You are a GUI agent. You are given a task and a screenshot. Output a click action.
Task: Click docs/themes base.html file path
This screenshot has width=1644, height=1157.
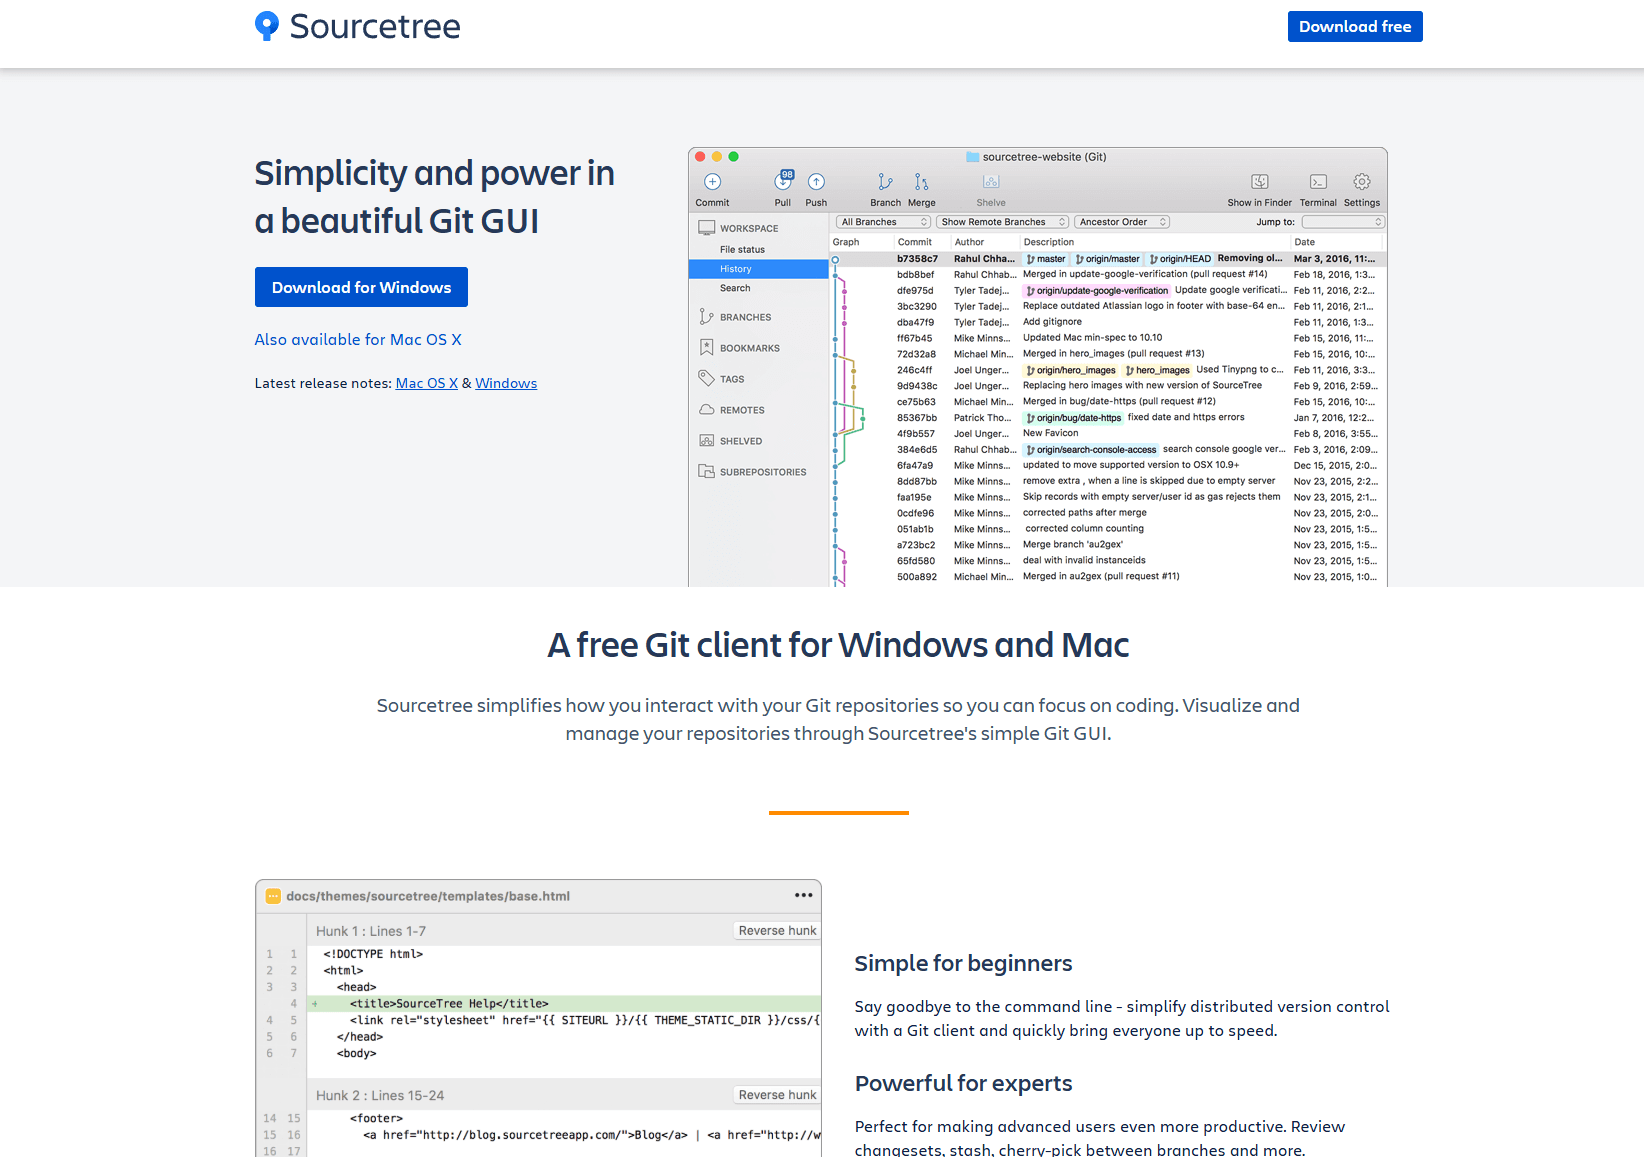[x=428, y=896]
